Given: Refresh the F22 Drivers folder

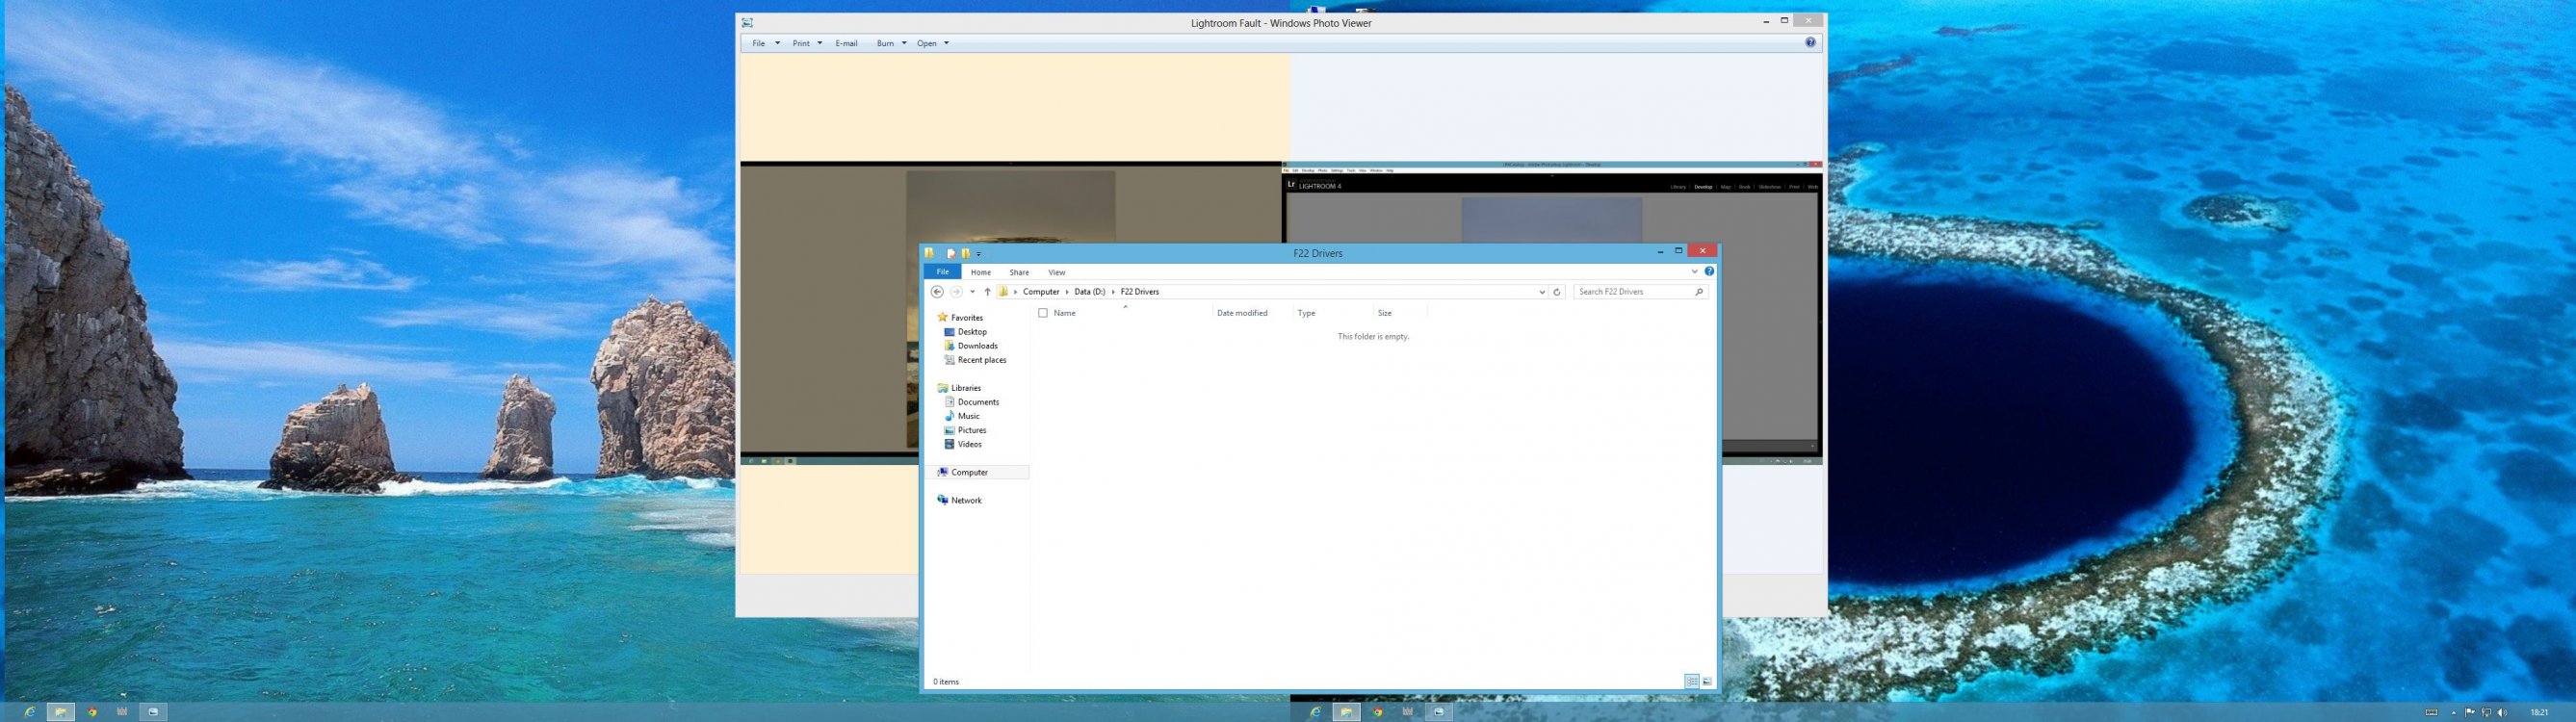Looking at the screenshot, I should (x=1557, y=292).
